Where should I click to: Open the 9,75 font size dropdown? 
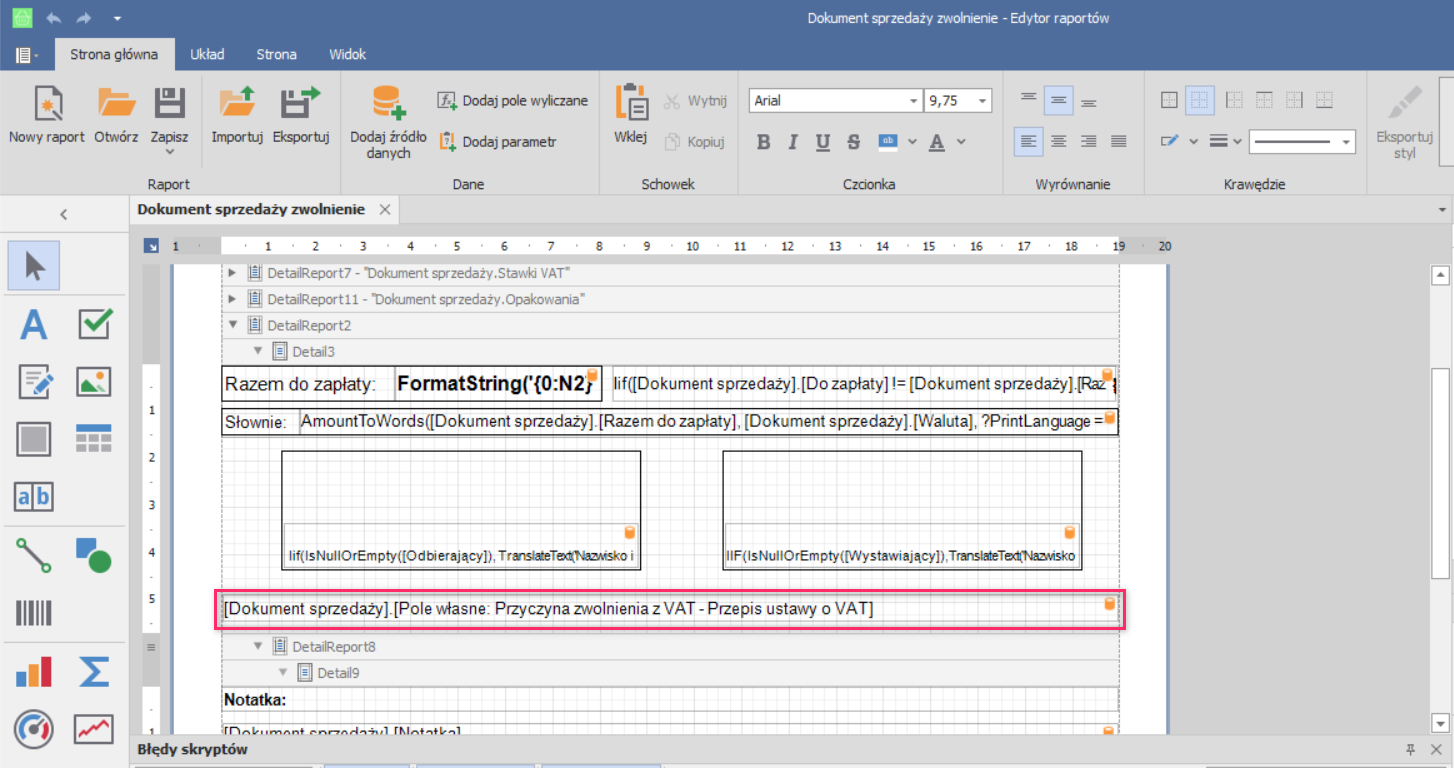click(x=983, y=101)
